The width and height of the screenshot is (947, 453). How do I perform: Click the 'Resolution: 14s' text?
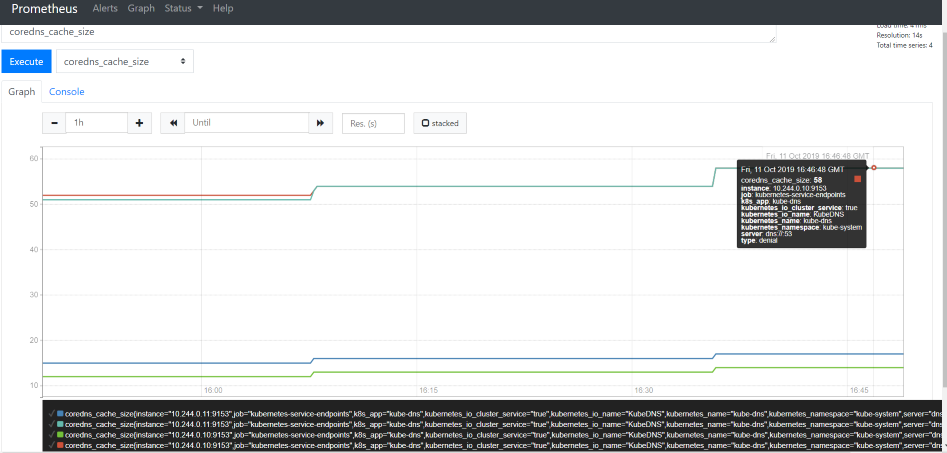900,36
